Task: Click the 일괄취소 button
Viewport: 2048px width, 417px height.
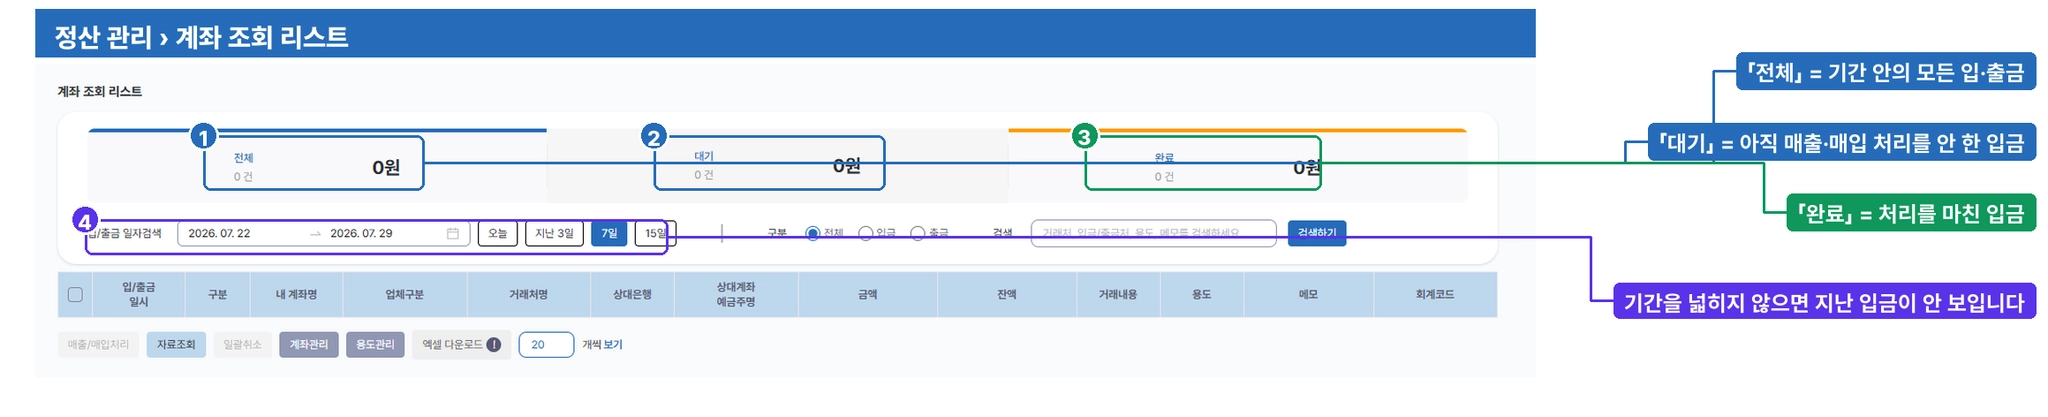Action: click(x=242, y=345)
